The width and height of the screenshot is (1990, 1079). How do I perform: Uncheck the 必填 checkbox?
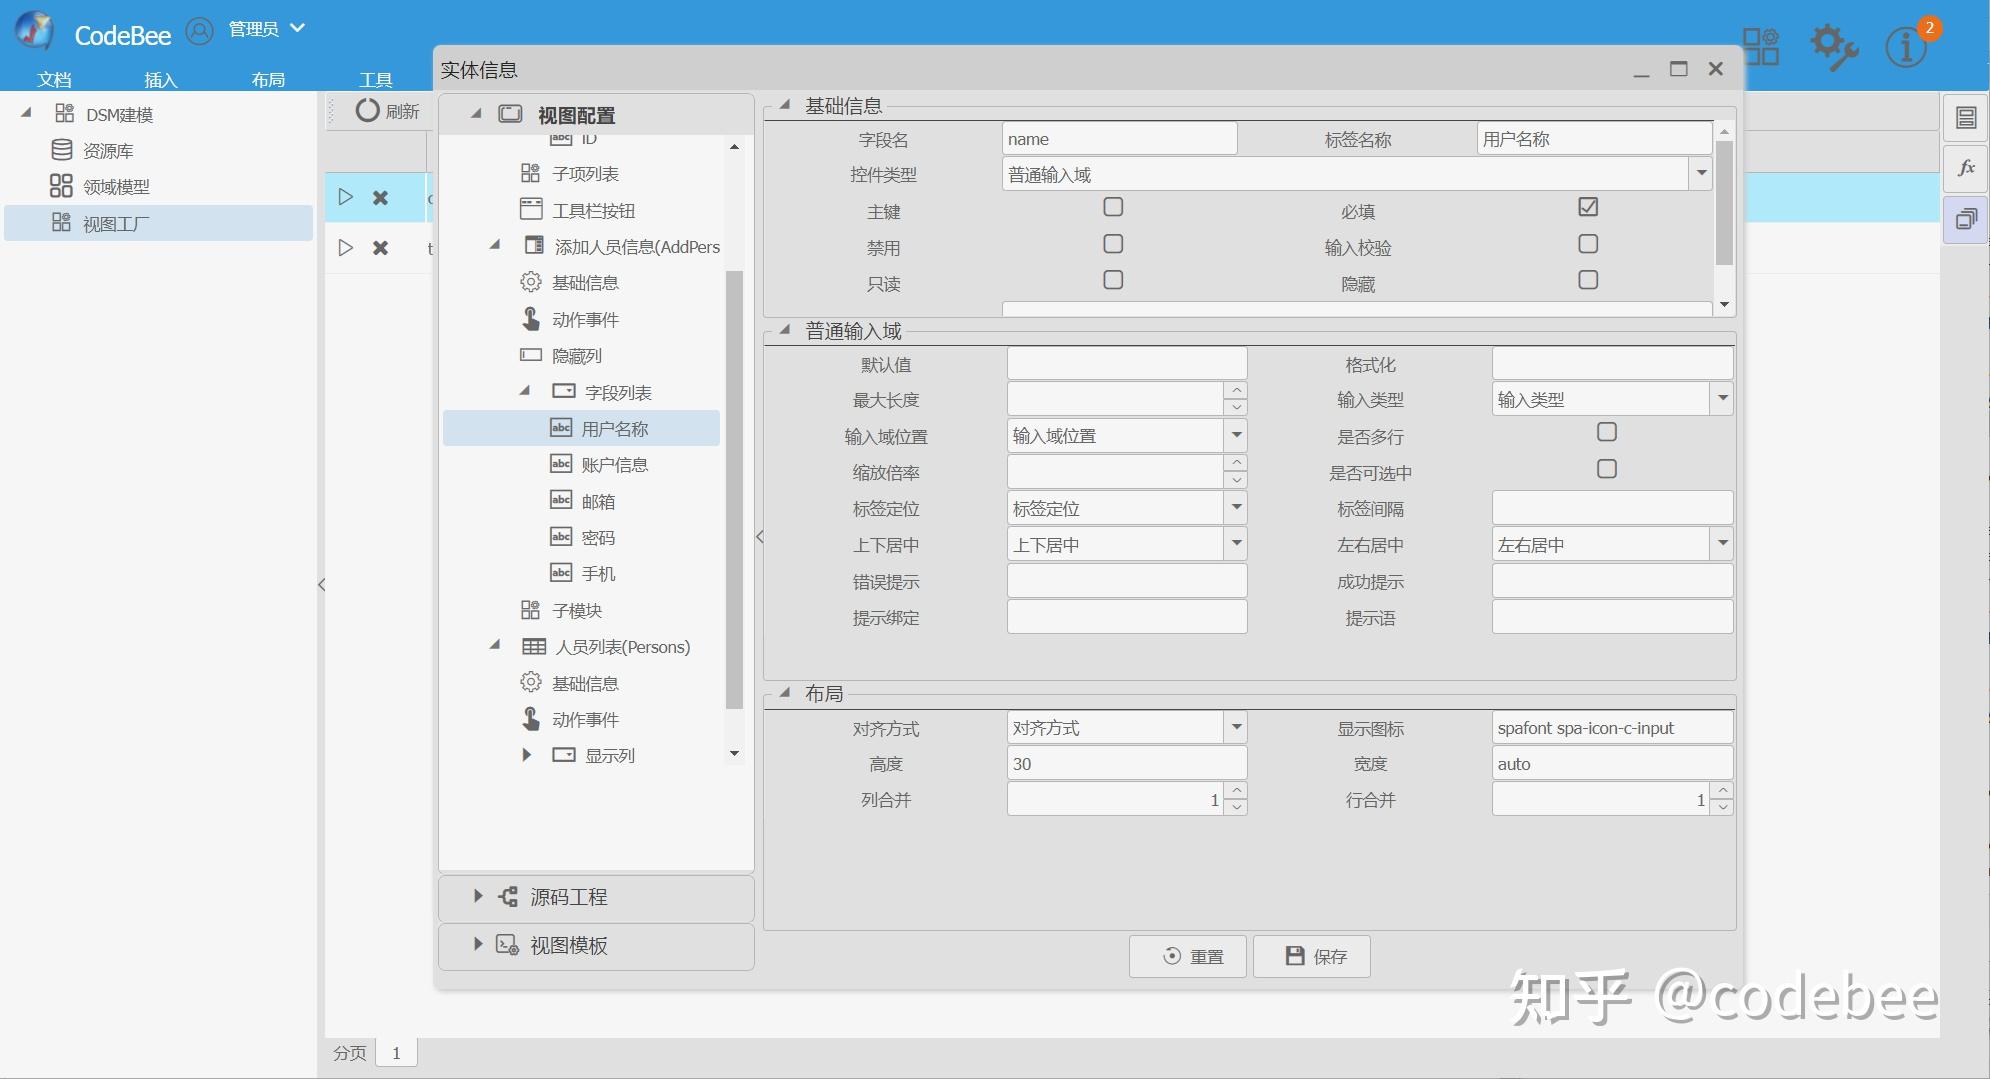(1588, 206)
